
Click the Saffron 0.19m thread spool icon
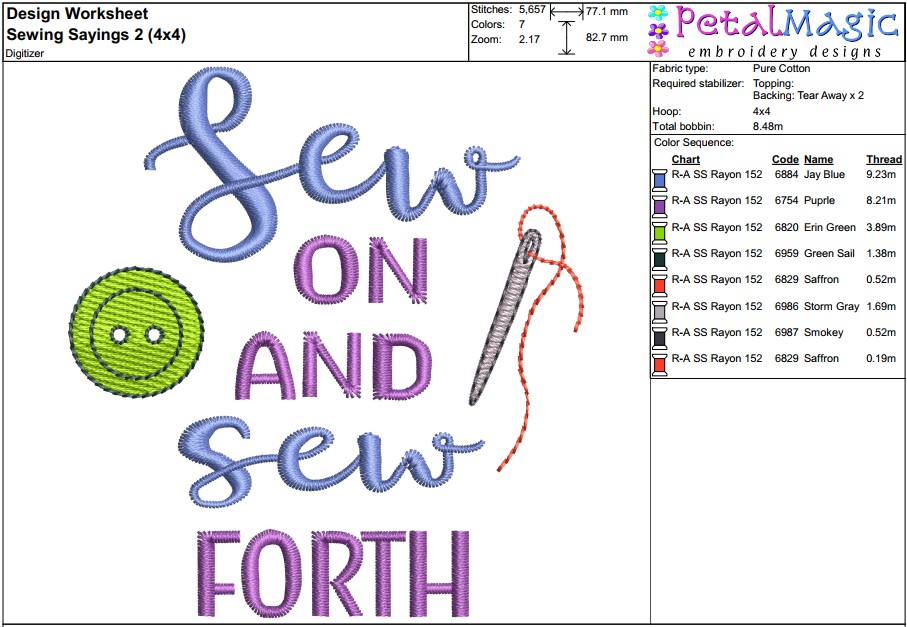click(659, 365)
